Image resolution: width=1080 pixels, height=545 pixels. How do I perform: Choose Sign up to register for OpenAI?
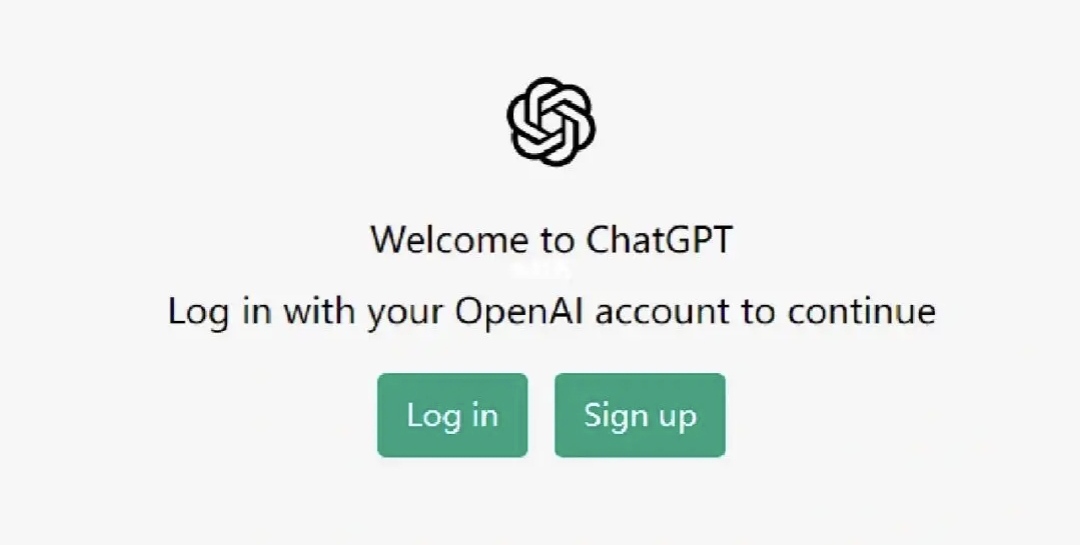[640, 415]
